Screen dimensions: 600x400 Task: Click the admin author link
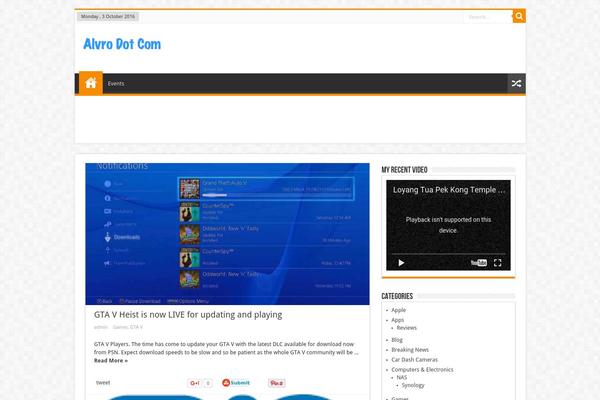101,327
